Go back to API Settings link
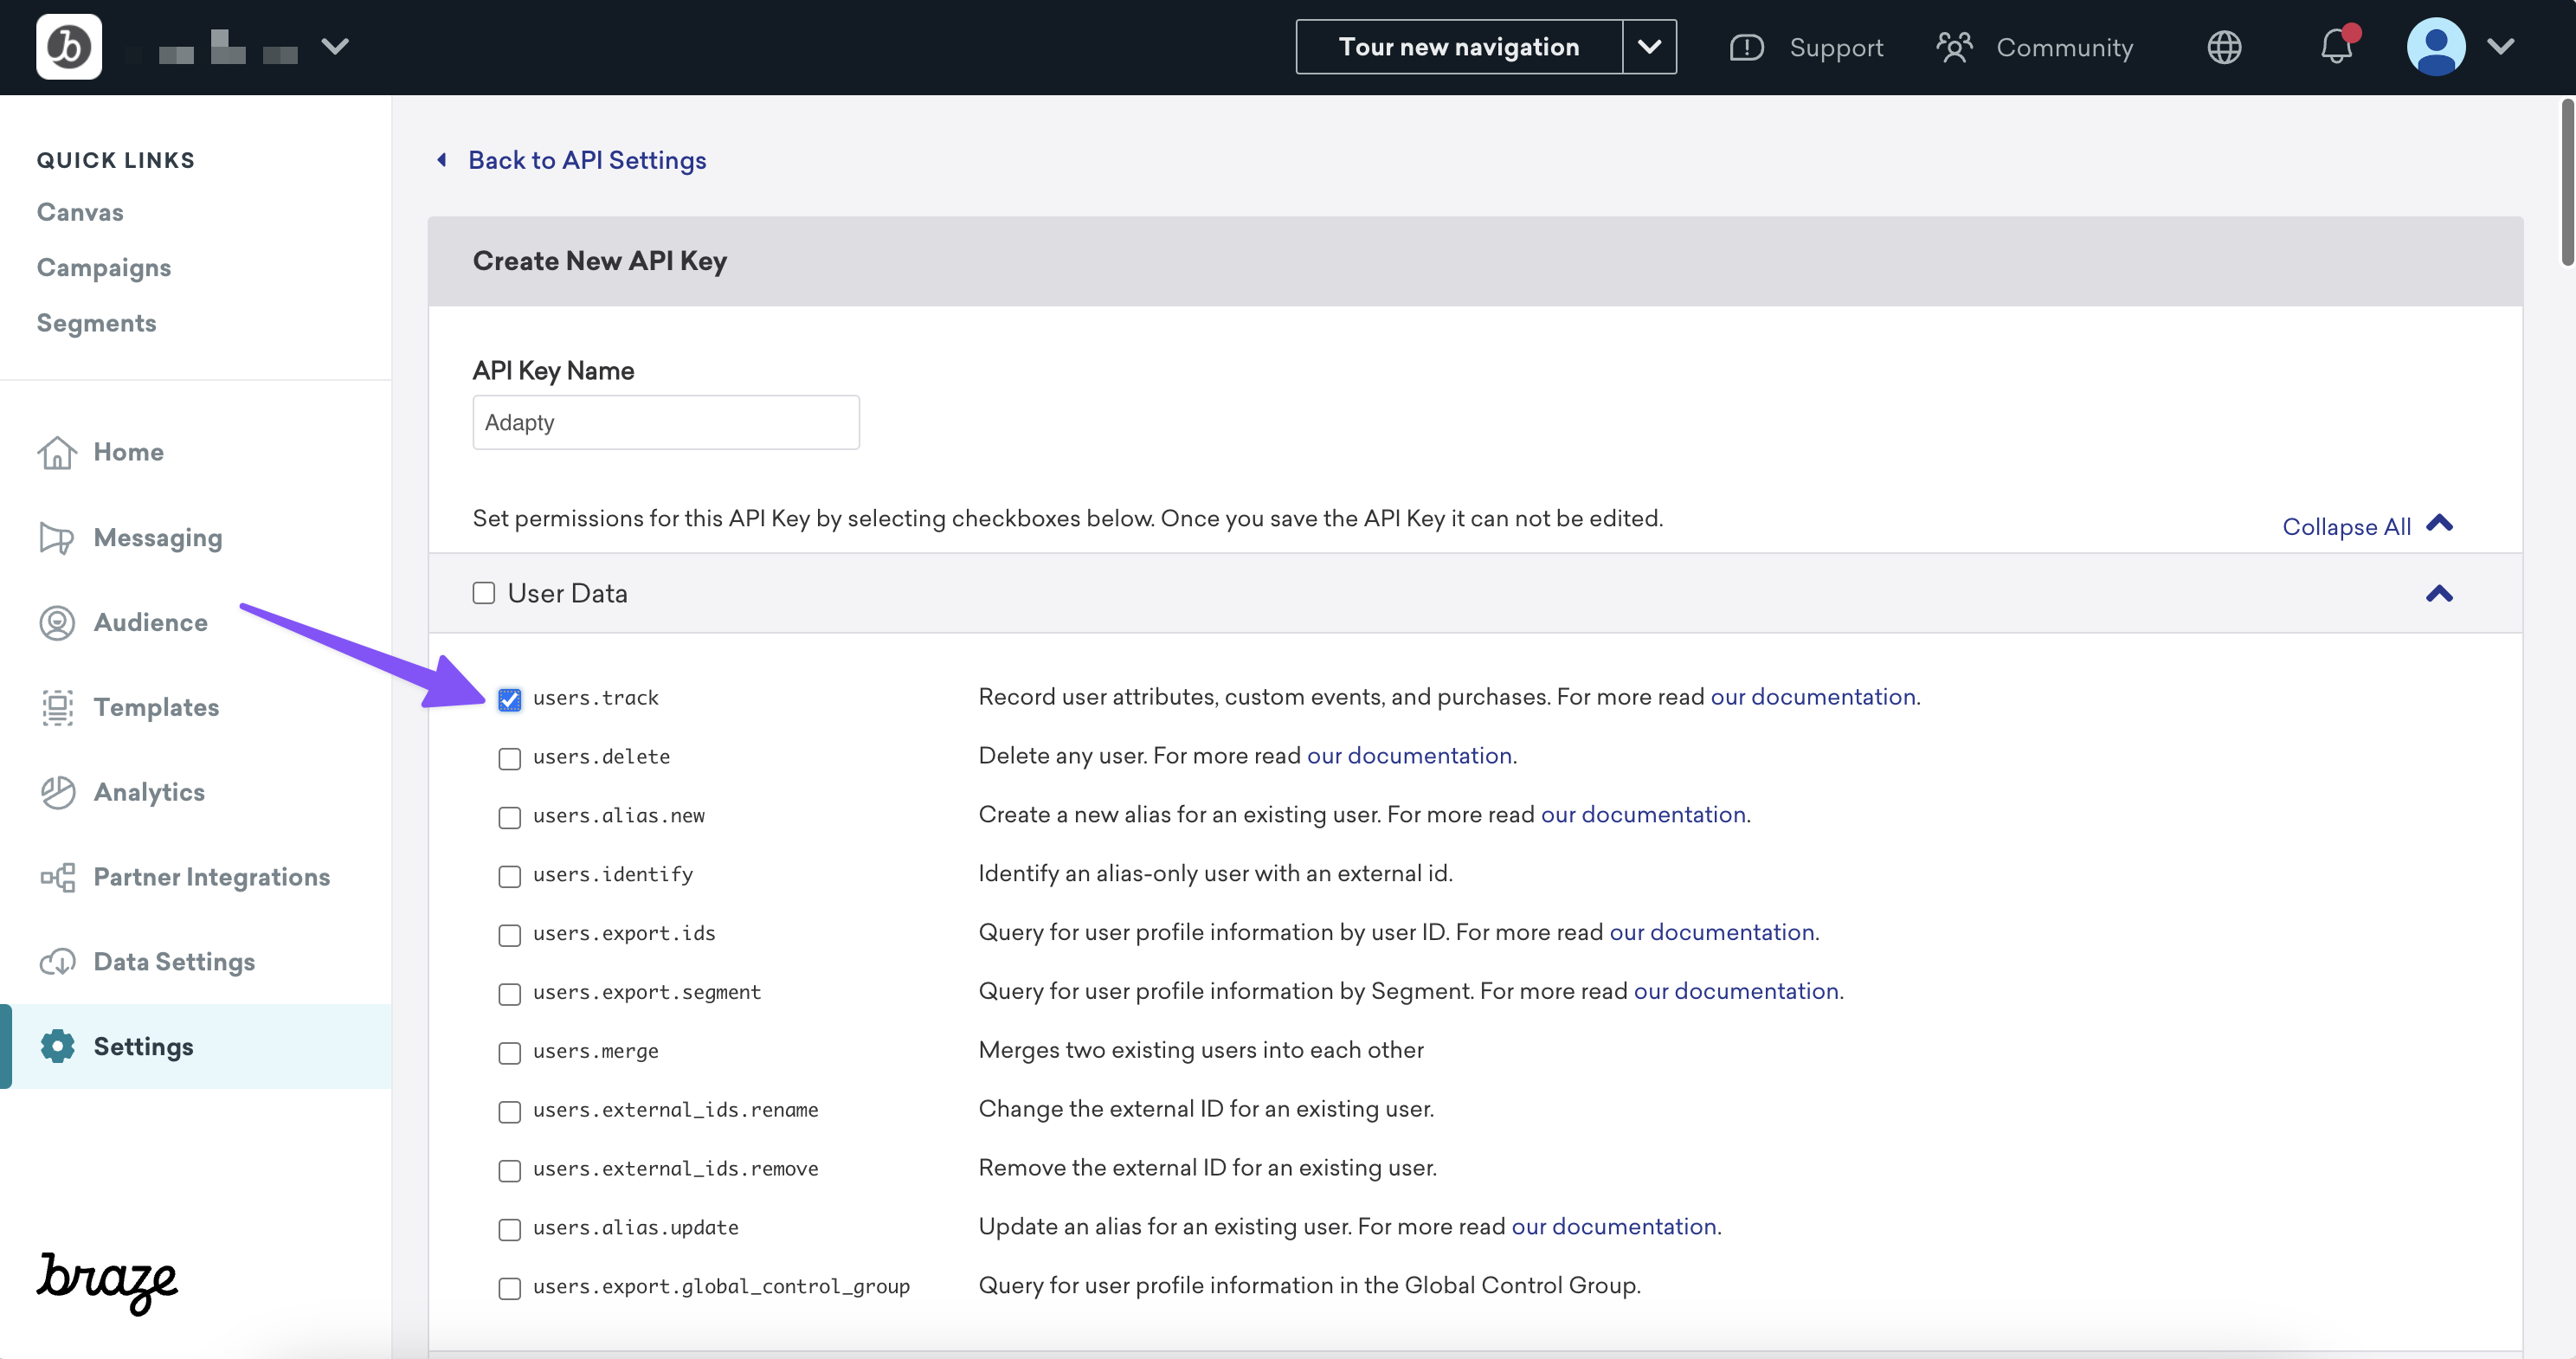The height and width of the screenshot is (1359, 2576). 586,160
